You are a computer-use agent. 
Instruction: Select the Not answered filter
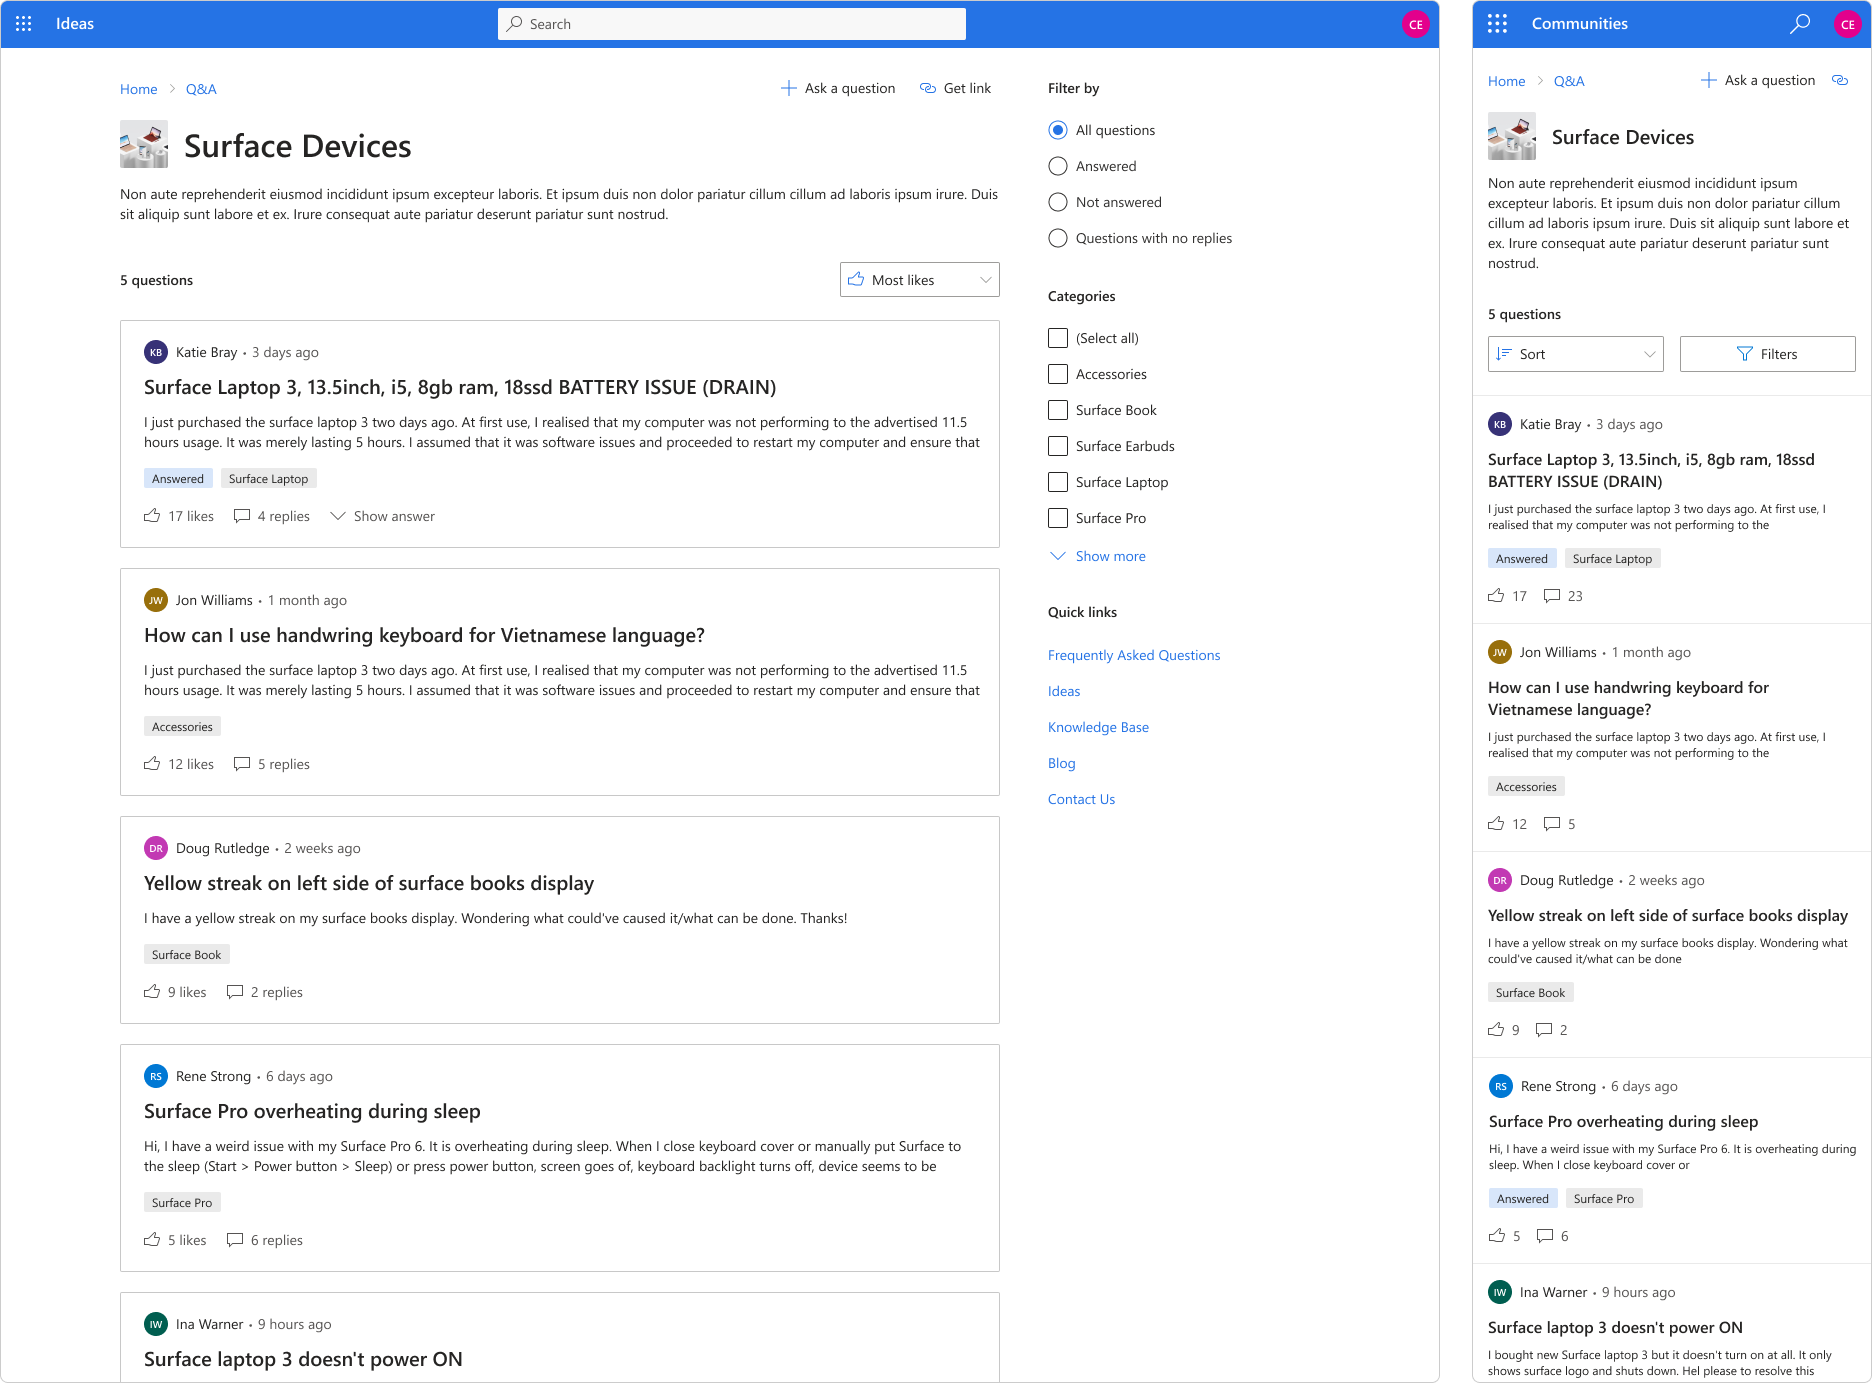(1058, 202)
